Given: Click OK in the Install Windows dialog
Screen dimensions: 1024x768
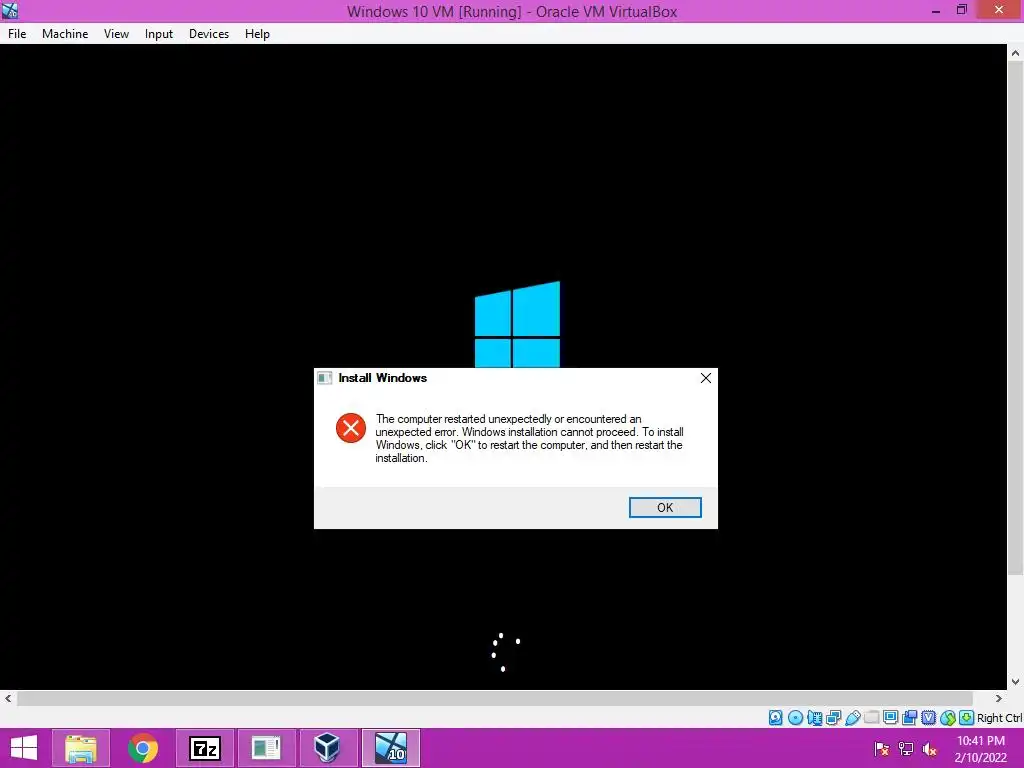Looking at the screenshot, I should point(665,507).
